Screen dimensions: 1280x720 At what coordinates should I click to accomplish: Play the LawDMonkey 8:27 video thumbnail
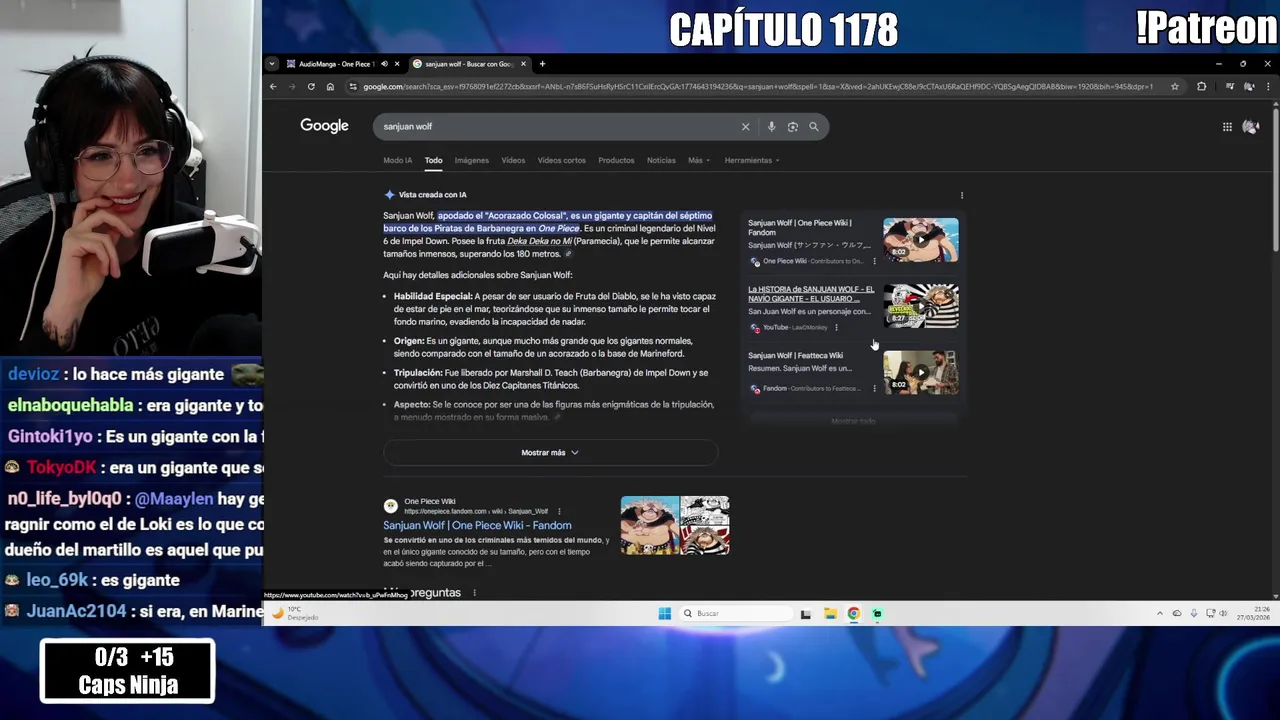click(x=920, y=306)
